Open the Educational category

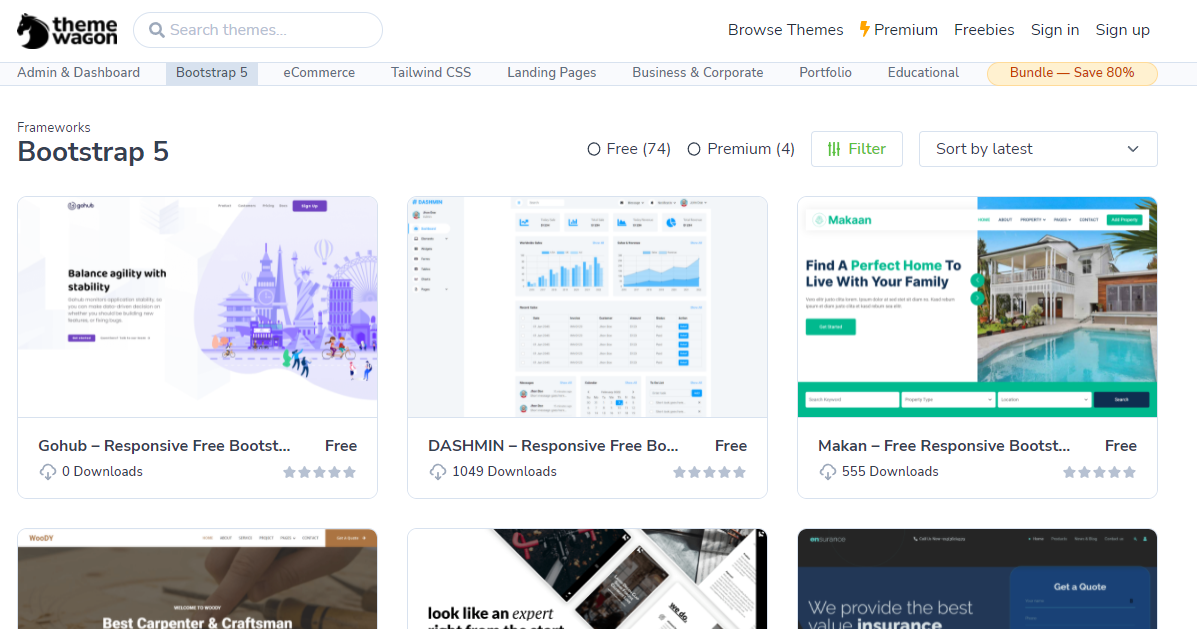(923, 73)
